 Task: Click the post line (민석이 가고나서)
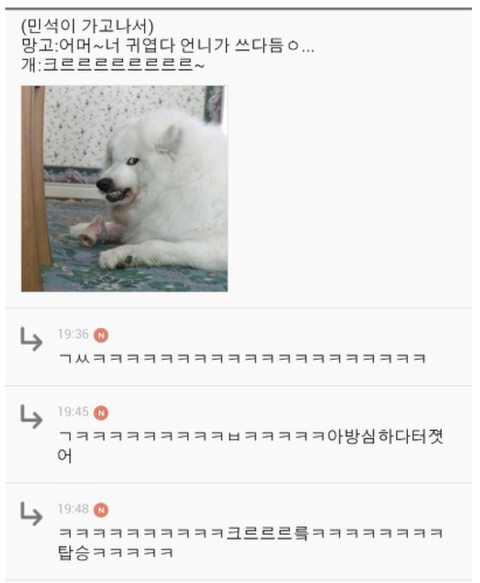tap(87, 26)
